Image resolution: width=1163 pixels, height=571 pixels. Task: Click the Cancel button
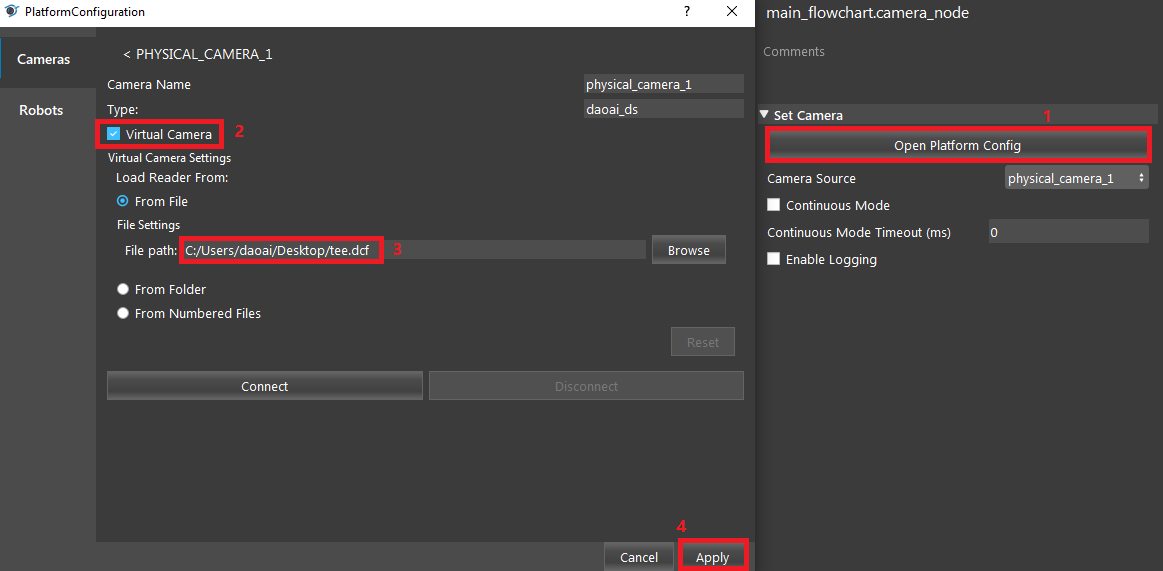[639, 557]
